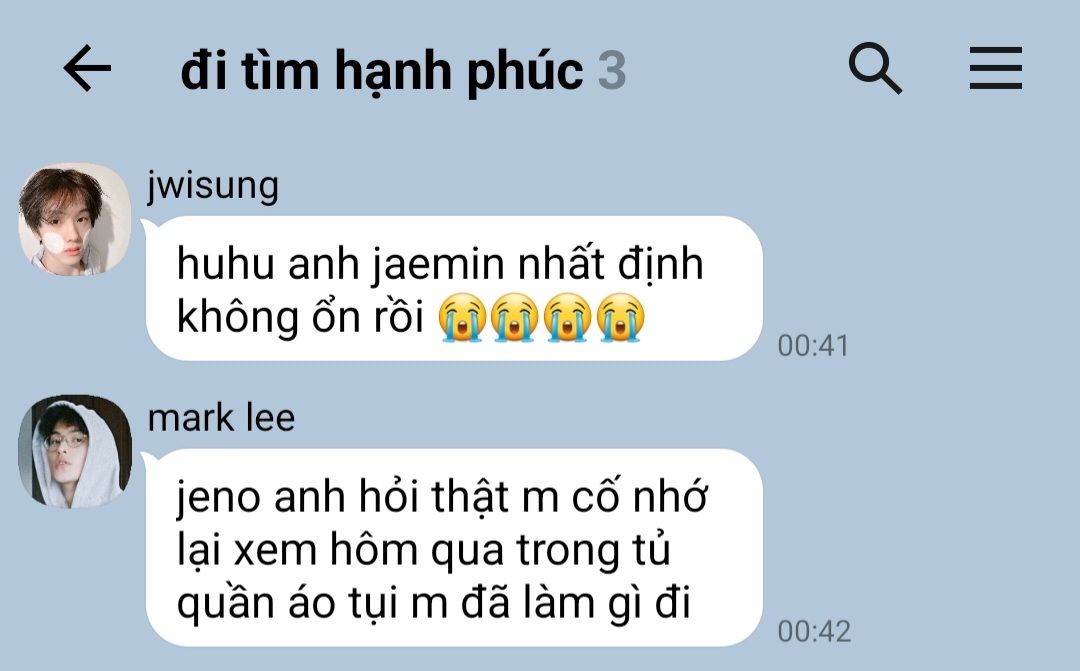The width and height of the screenshot is (1080, 671).
Task: Click the sender name "mark lee"
Action: [221, 418]
